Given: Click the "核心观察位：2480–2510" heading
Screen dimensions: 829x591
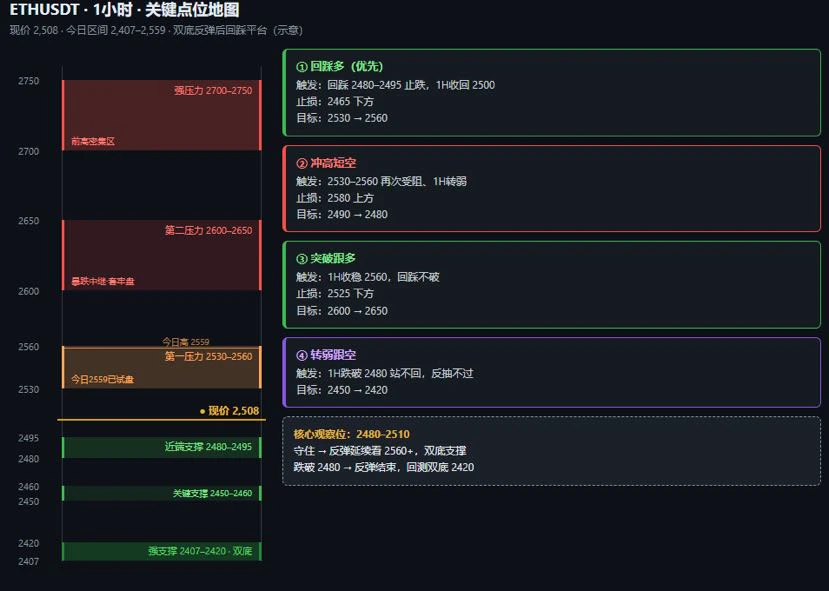Looking at the screenshot, I should 352,434.
